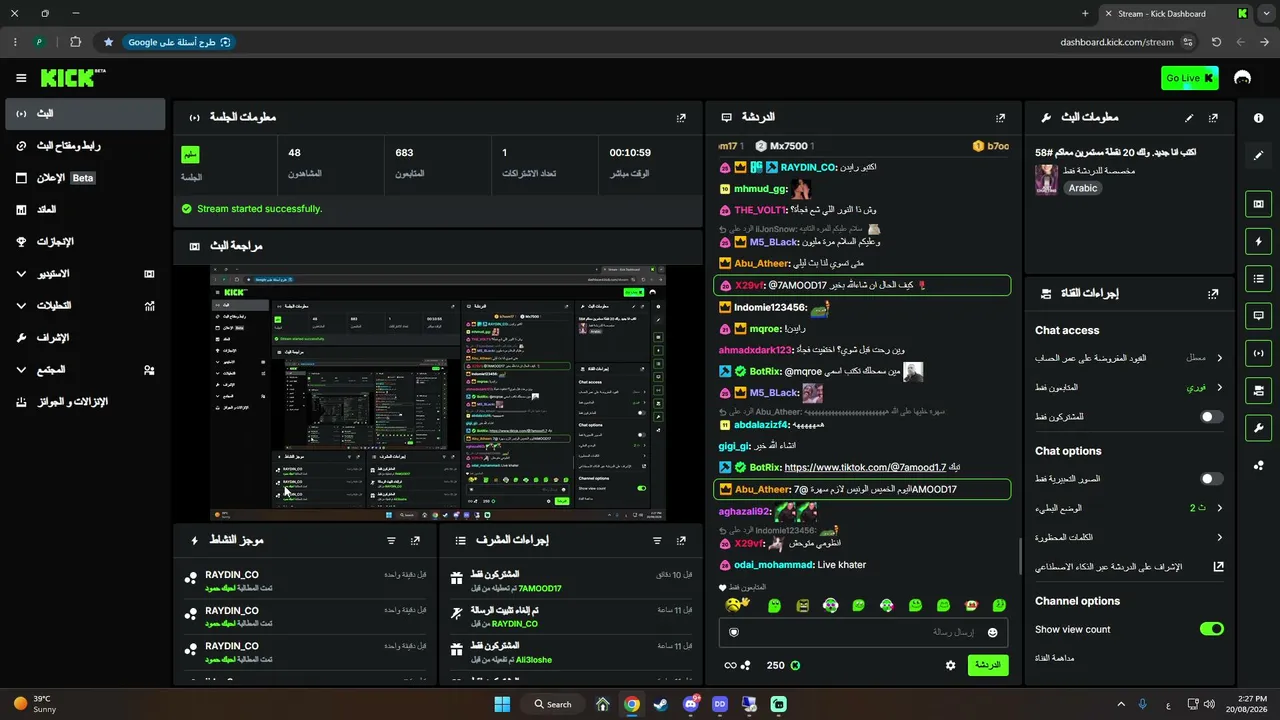The height and width of the screenshot is (720, 1280).
Task: Open the user profile avatar menu
Action: click(1243, 78)
